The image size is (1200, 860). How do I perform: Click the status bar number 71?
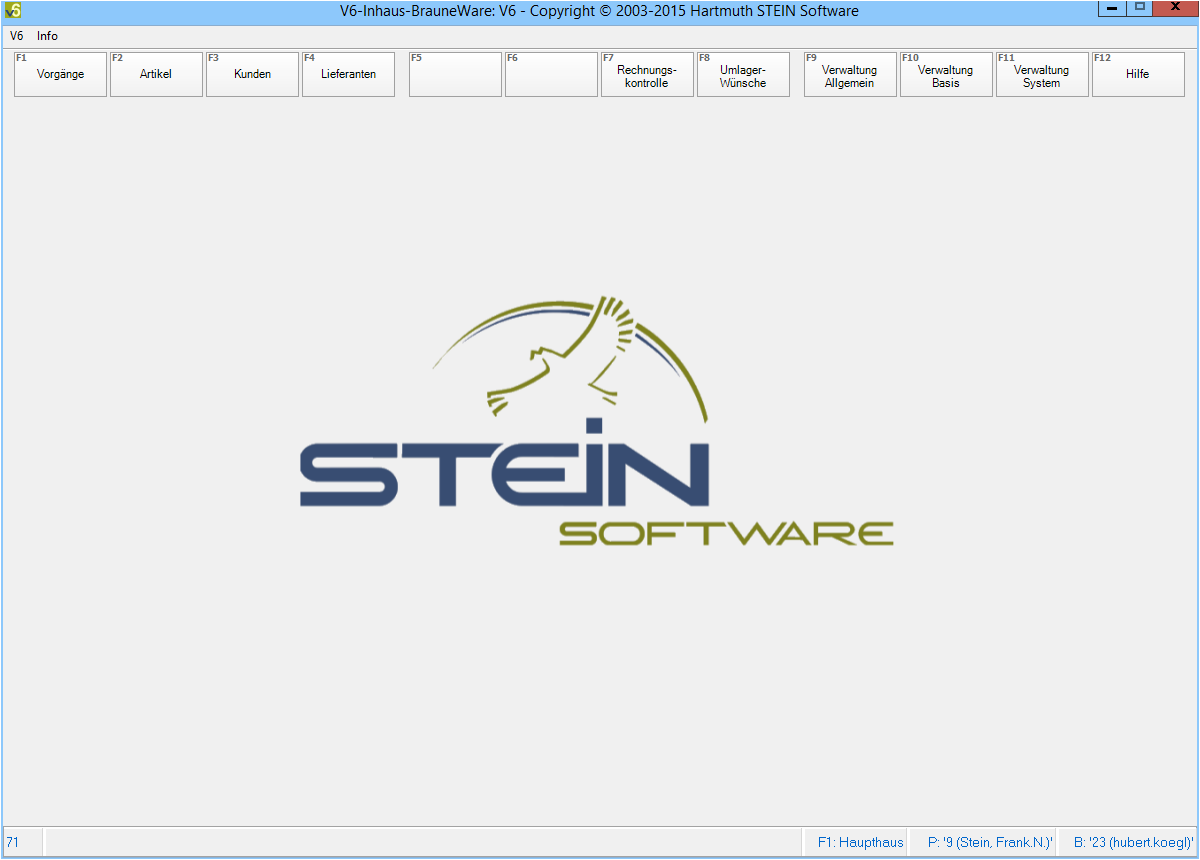coord(13,843)
